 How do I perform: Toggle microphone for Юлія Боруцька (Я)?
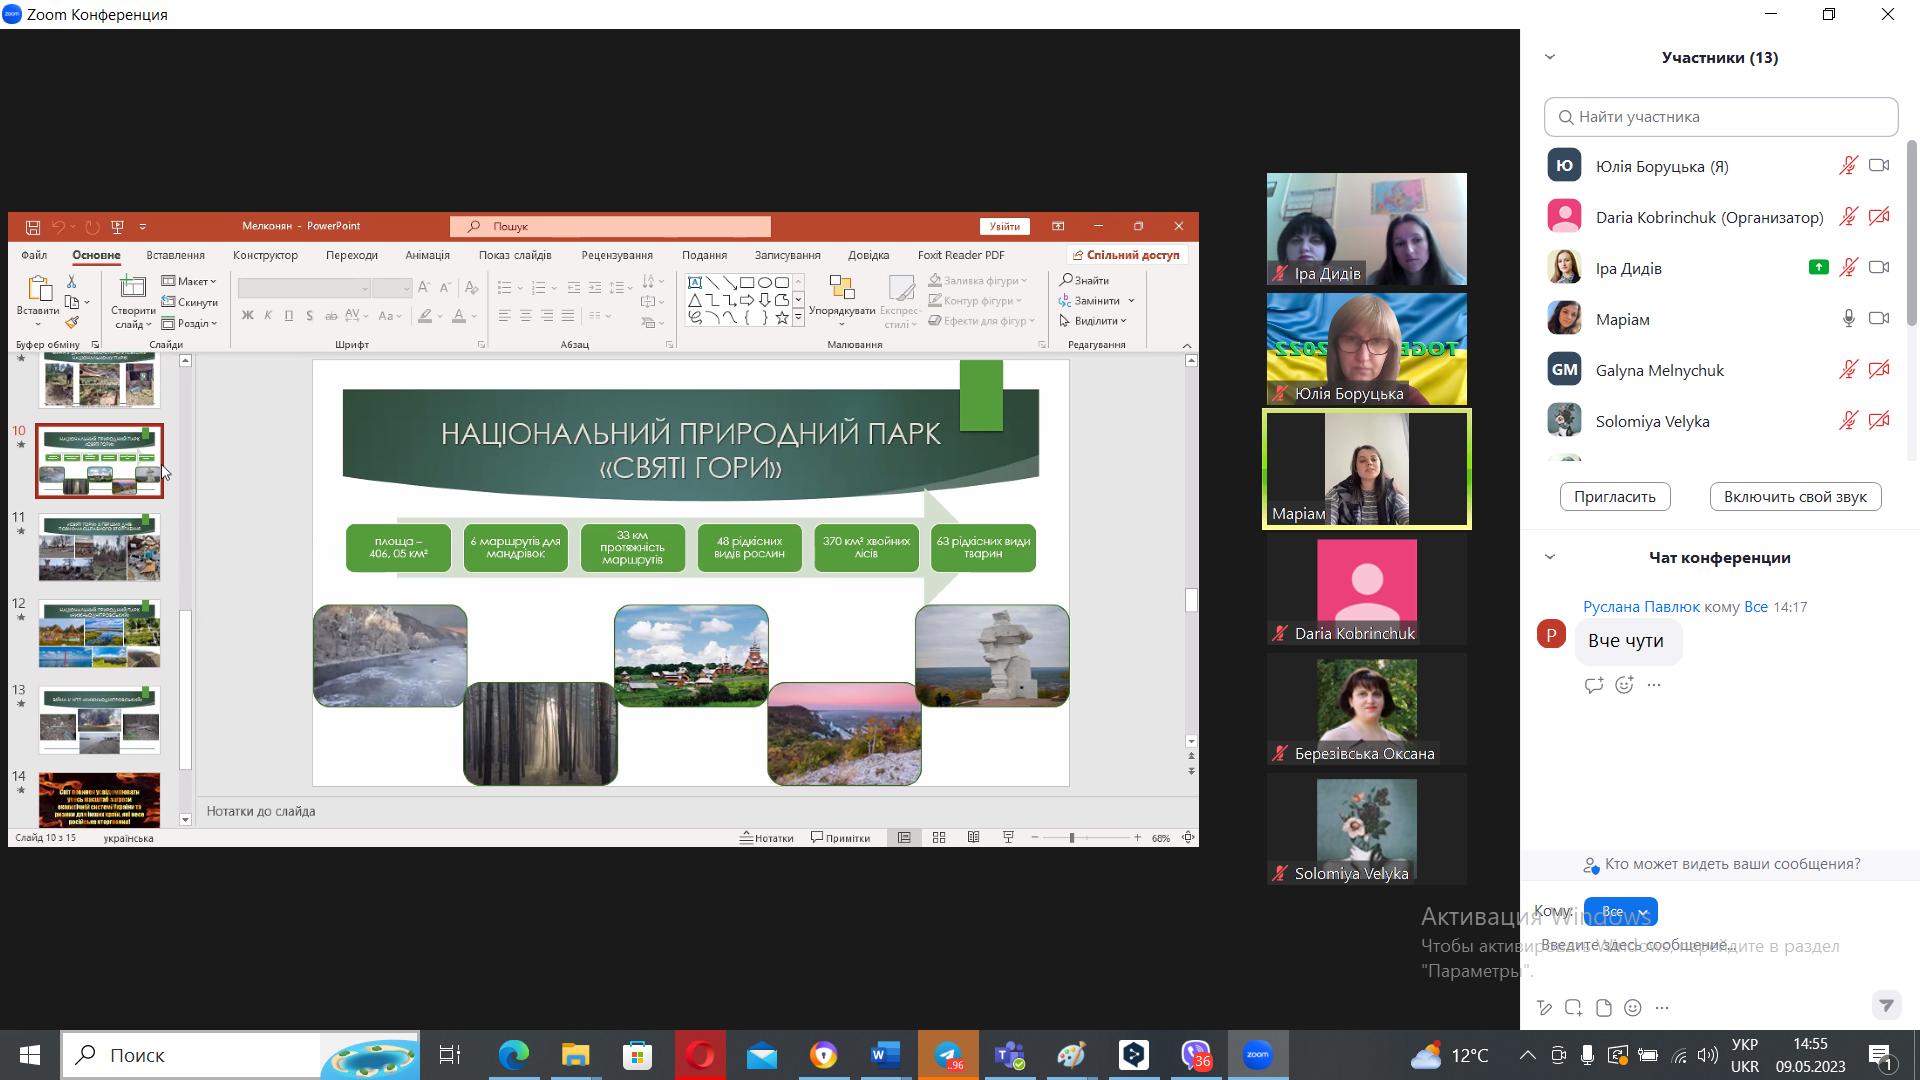coord(1848,166)
